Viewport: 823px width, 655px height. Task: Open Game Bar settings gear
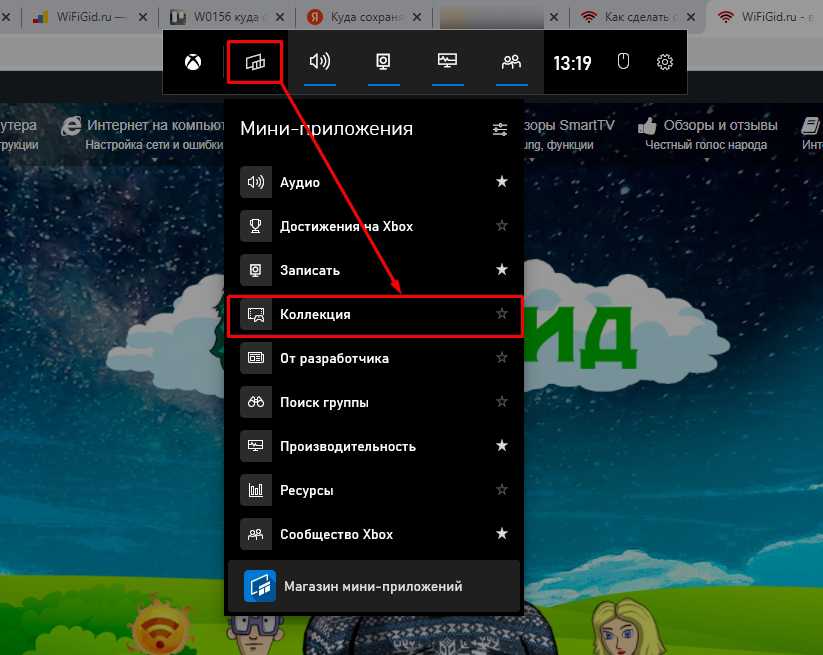click(664, 62)
